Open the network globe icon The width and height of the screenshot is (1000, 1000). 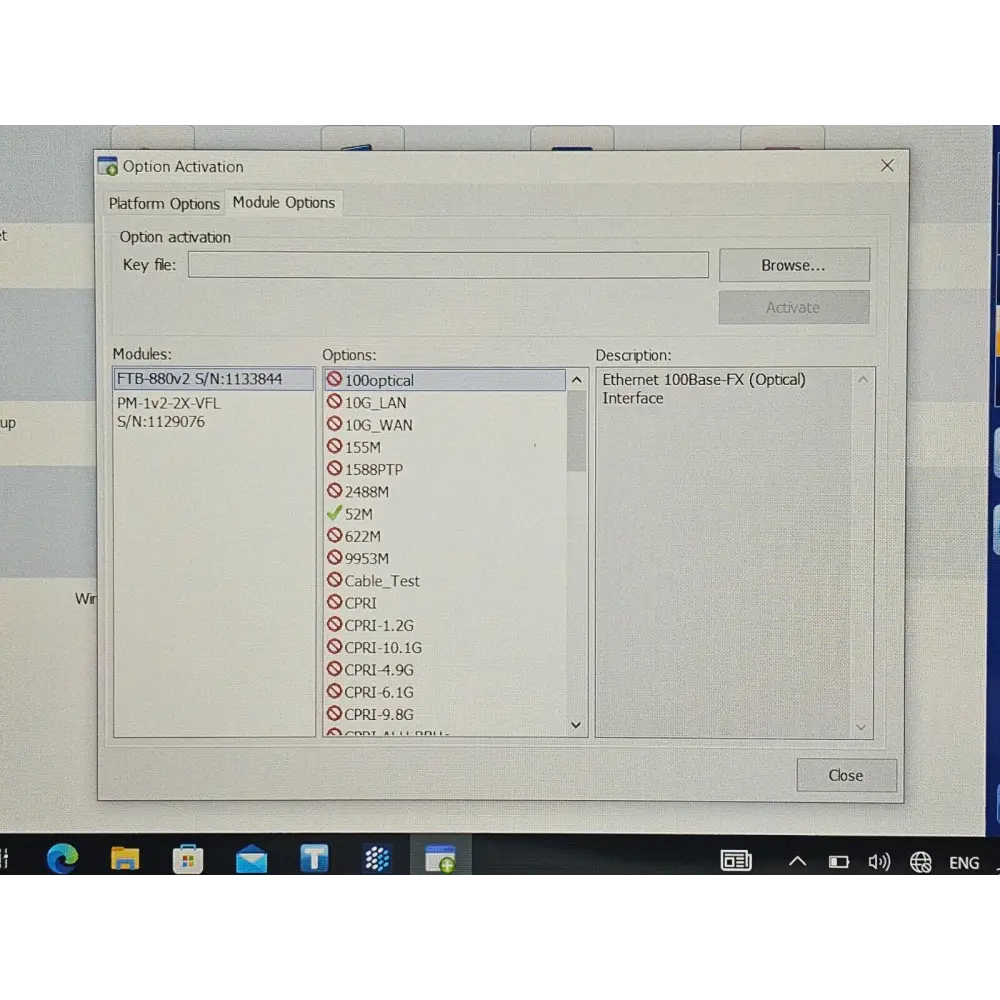(x=920, y=862)
